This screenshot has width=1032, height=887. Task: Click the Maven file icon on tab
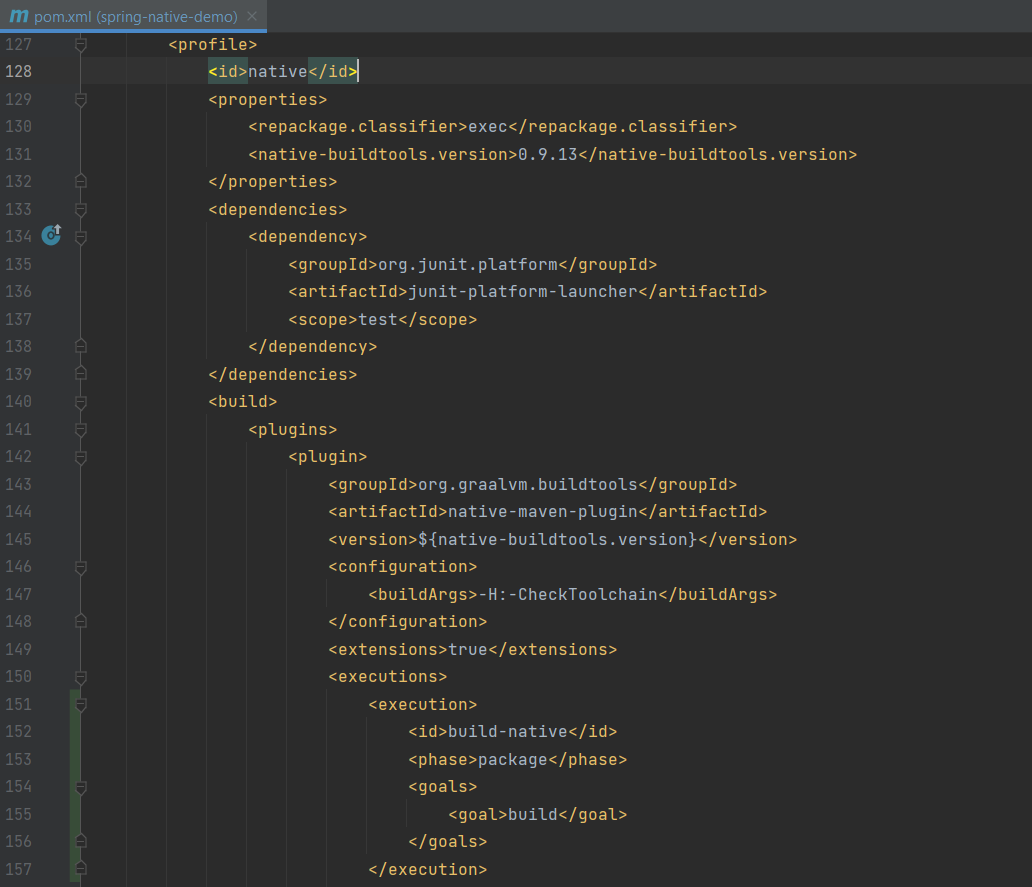click(x=18, y=16)
